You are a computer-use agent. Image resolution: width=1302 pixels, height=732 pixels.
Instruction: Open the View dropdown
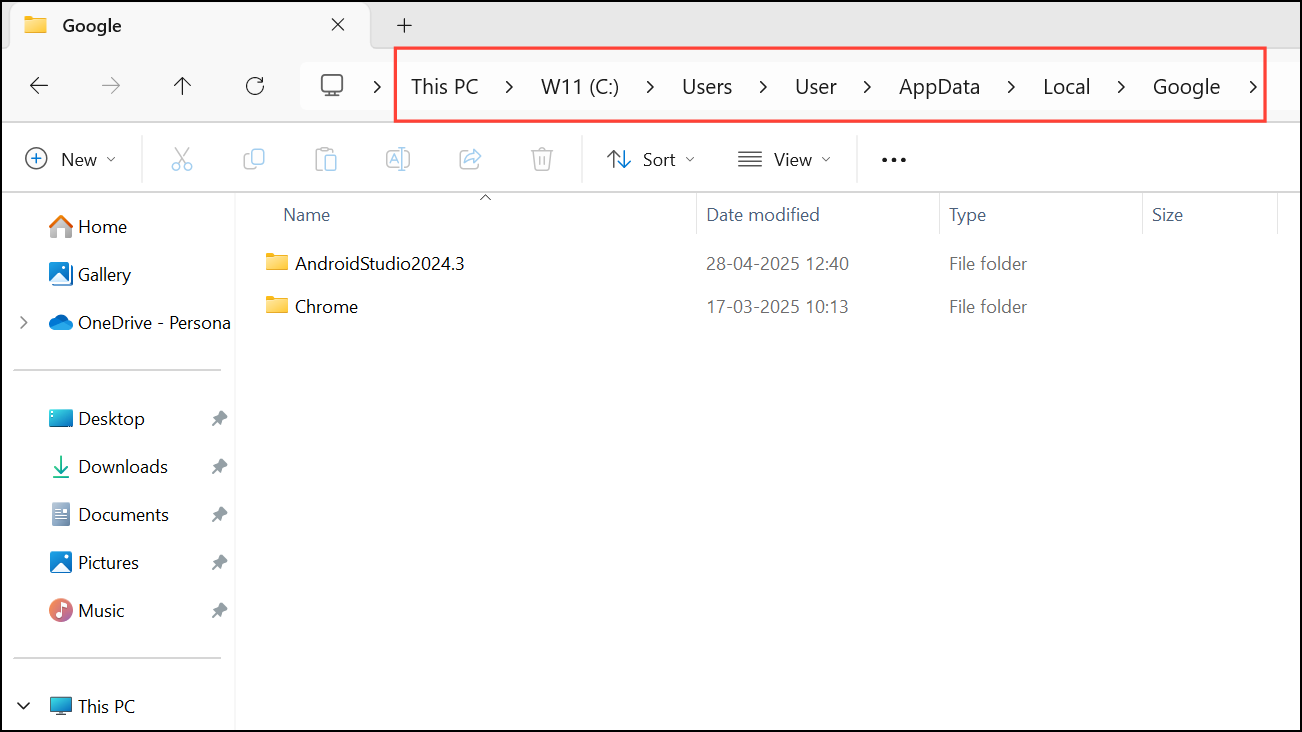pyautogui.click(x=784, y=159)
